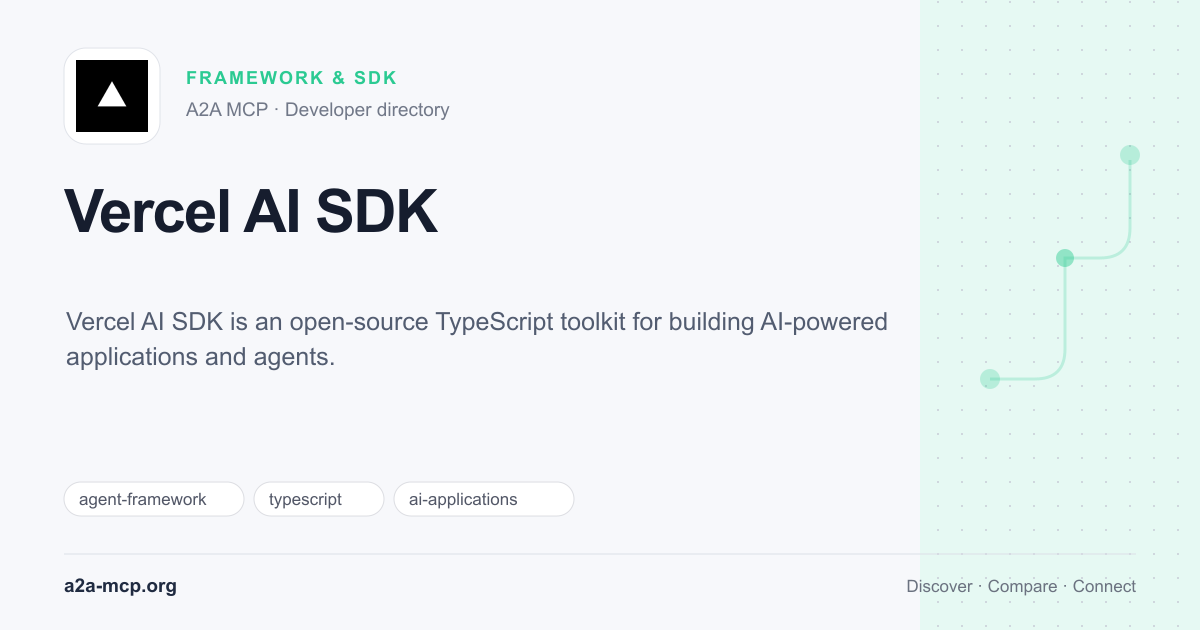Image resolution: width=1200 pixels, height=630 pixels.
Task: Select the agent-framework tag
Action: 154,499
